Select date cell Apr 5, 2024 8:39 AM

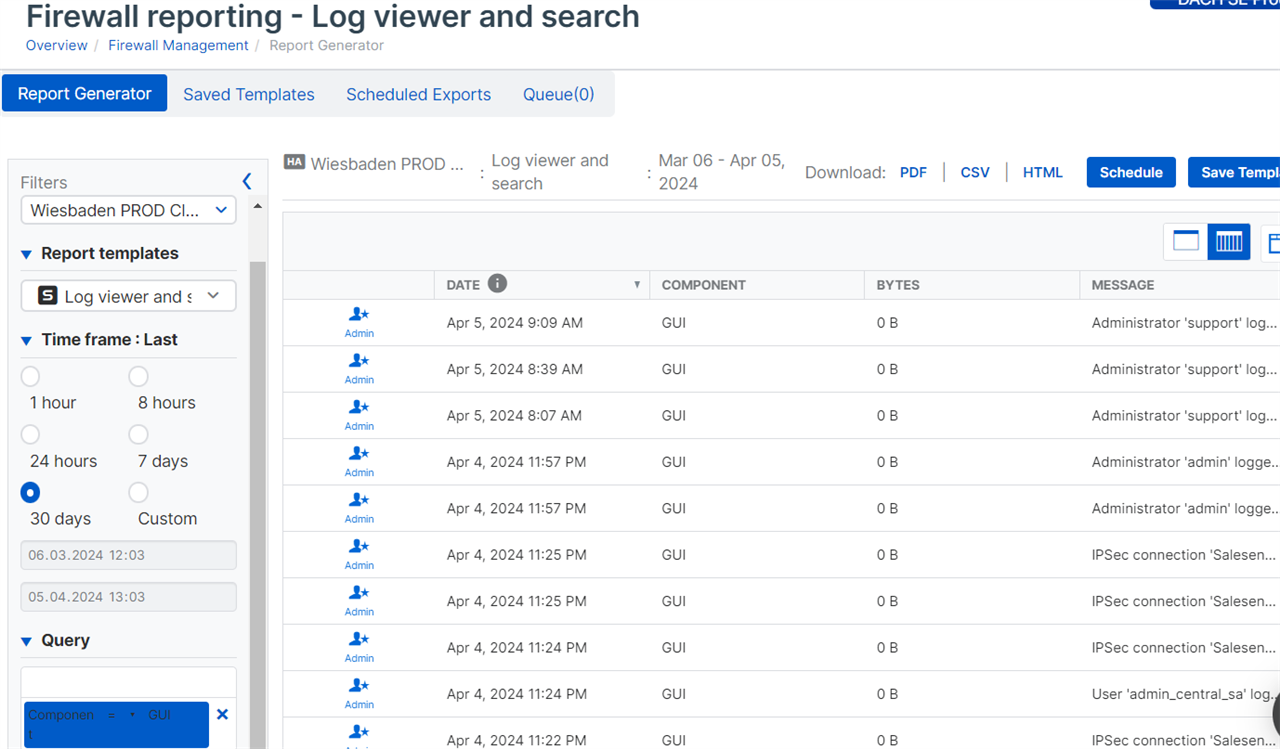click(x=515, y=369)
